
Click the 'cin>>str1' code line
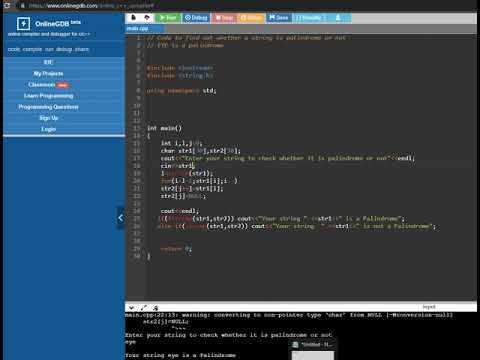point(177,166)
